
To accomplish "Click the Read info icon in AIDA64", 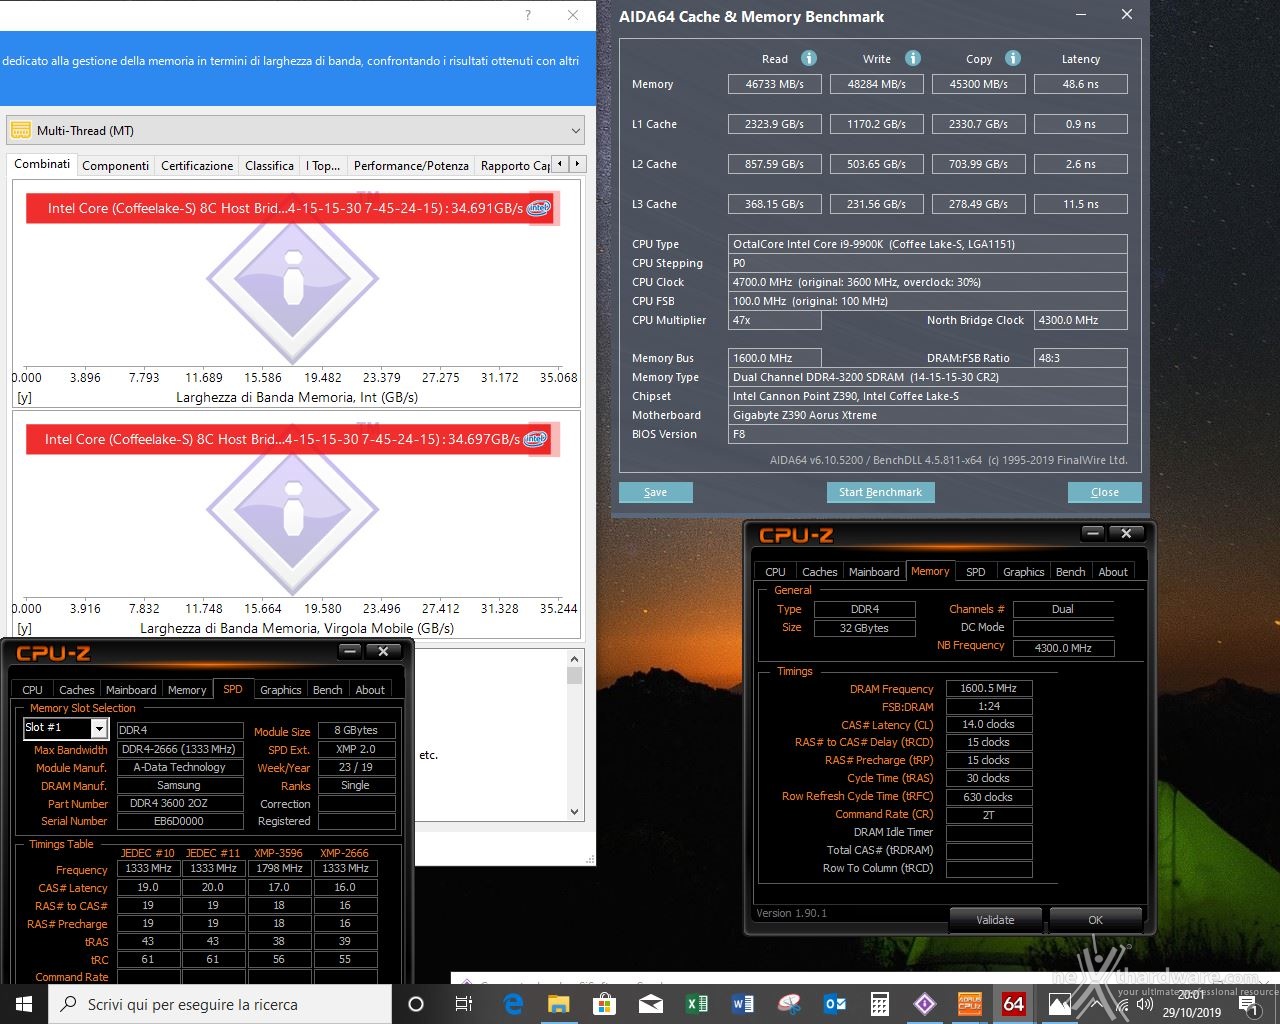I will [809, 58].
